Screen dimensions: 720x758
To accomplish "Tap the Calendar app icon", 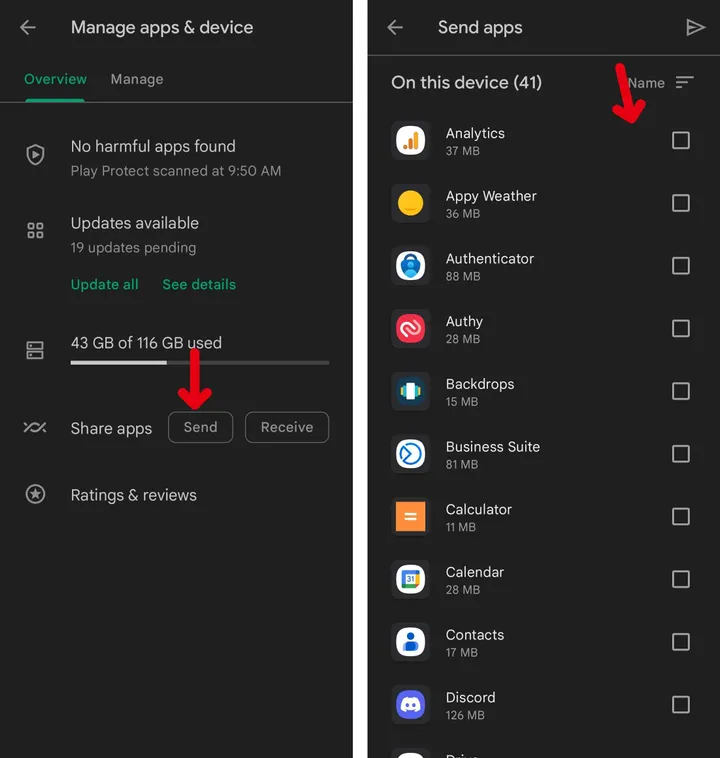I will (x=411, y=579).
